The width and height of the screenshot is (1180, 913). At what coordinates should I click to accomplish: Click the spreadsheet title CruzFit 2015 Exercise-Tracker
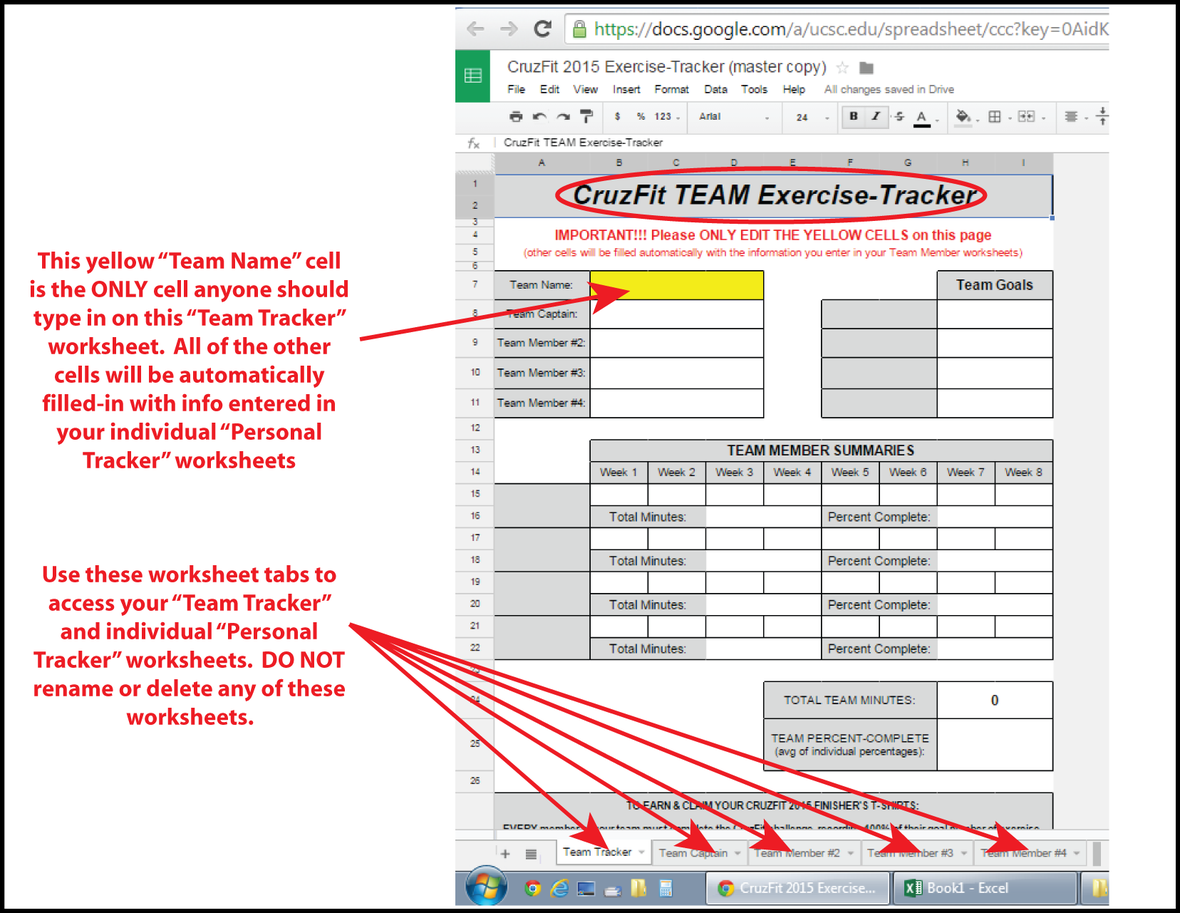[666, 67]
